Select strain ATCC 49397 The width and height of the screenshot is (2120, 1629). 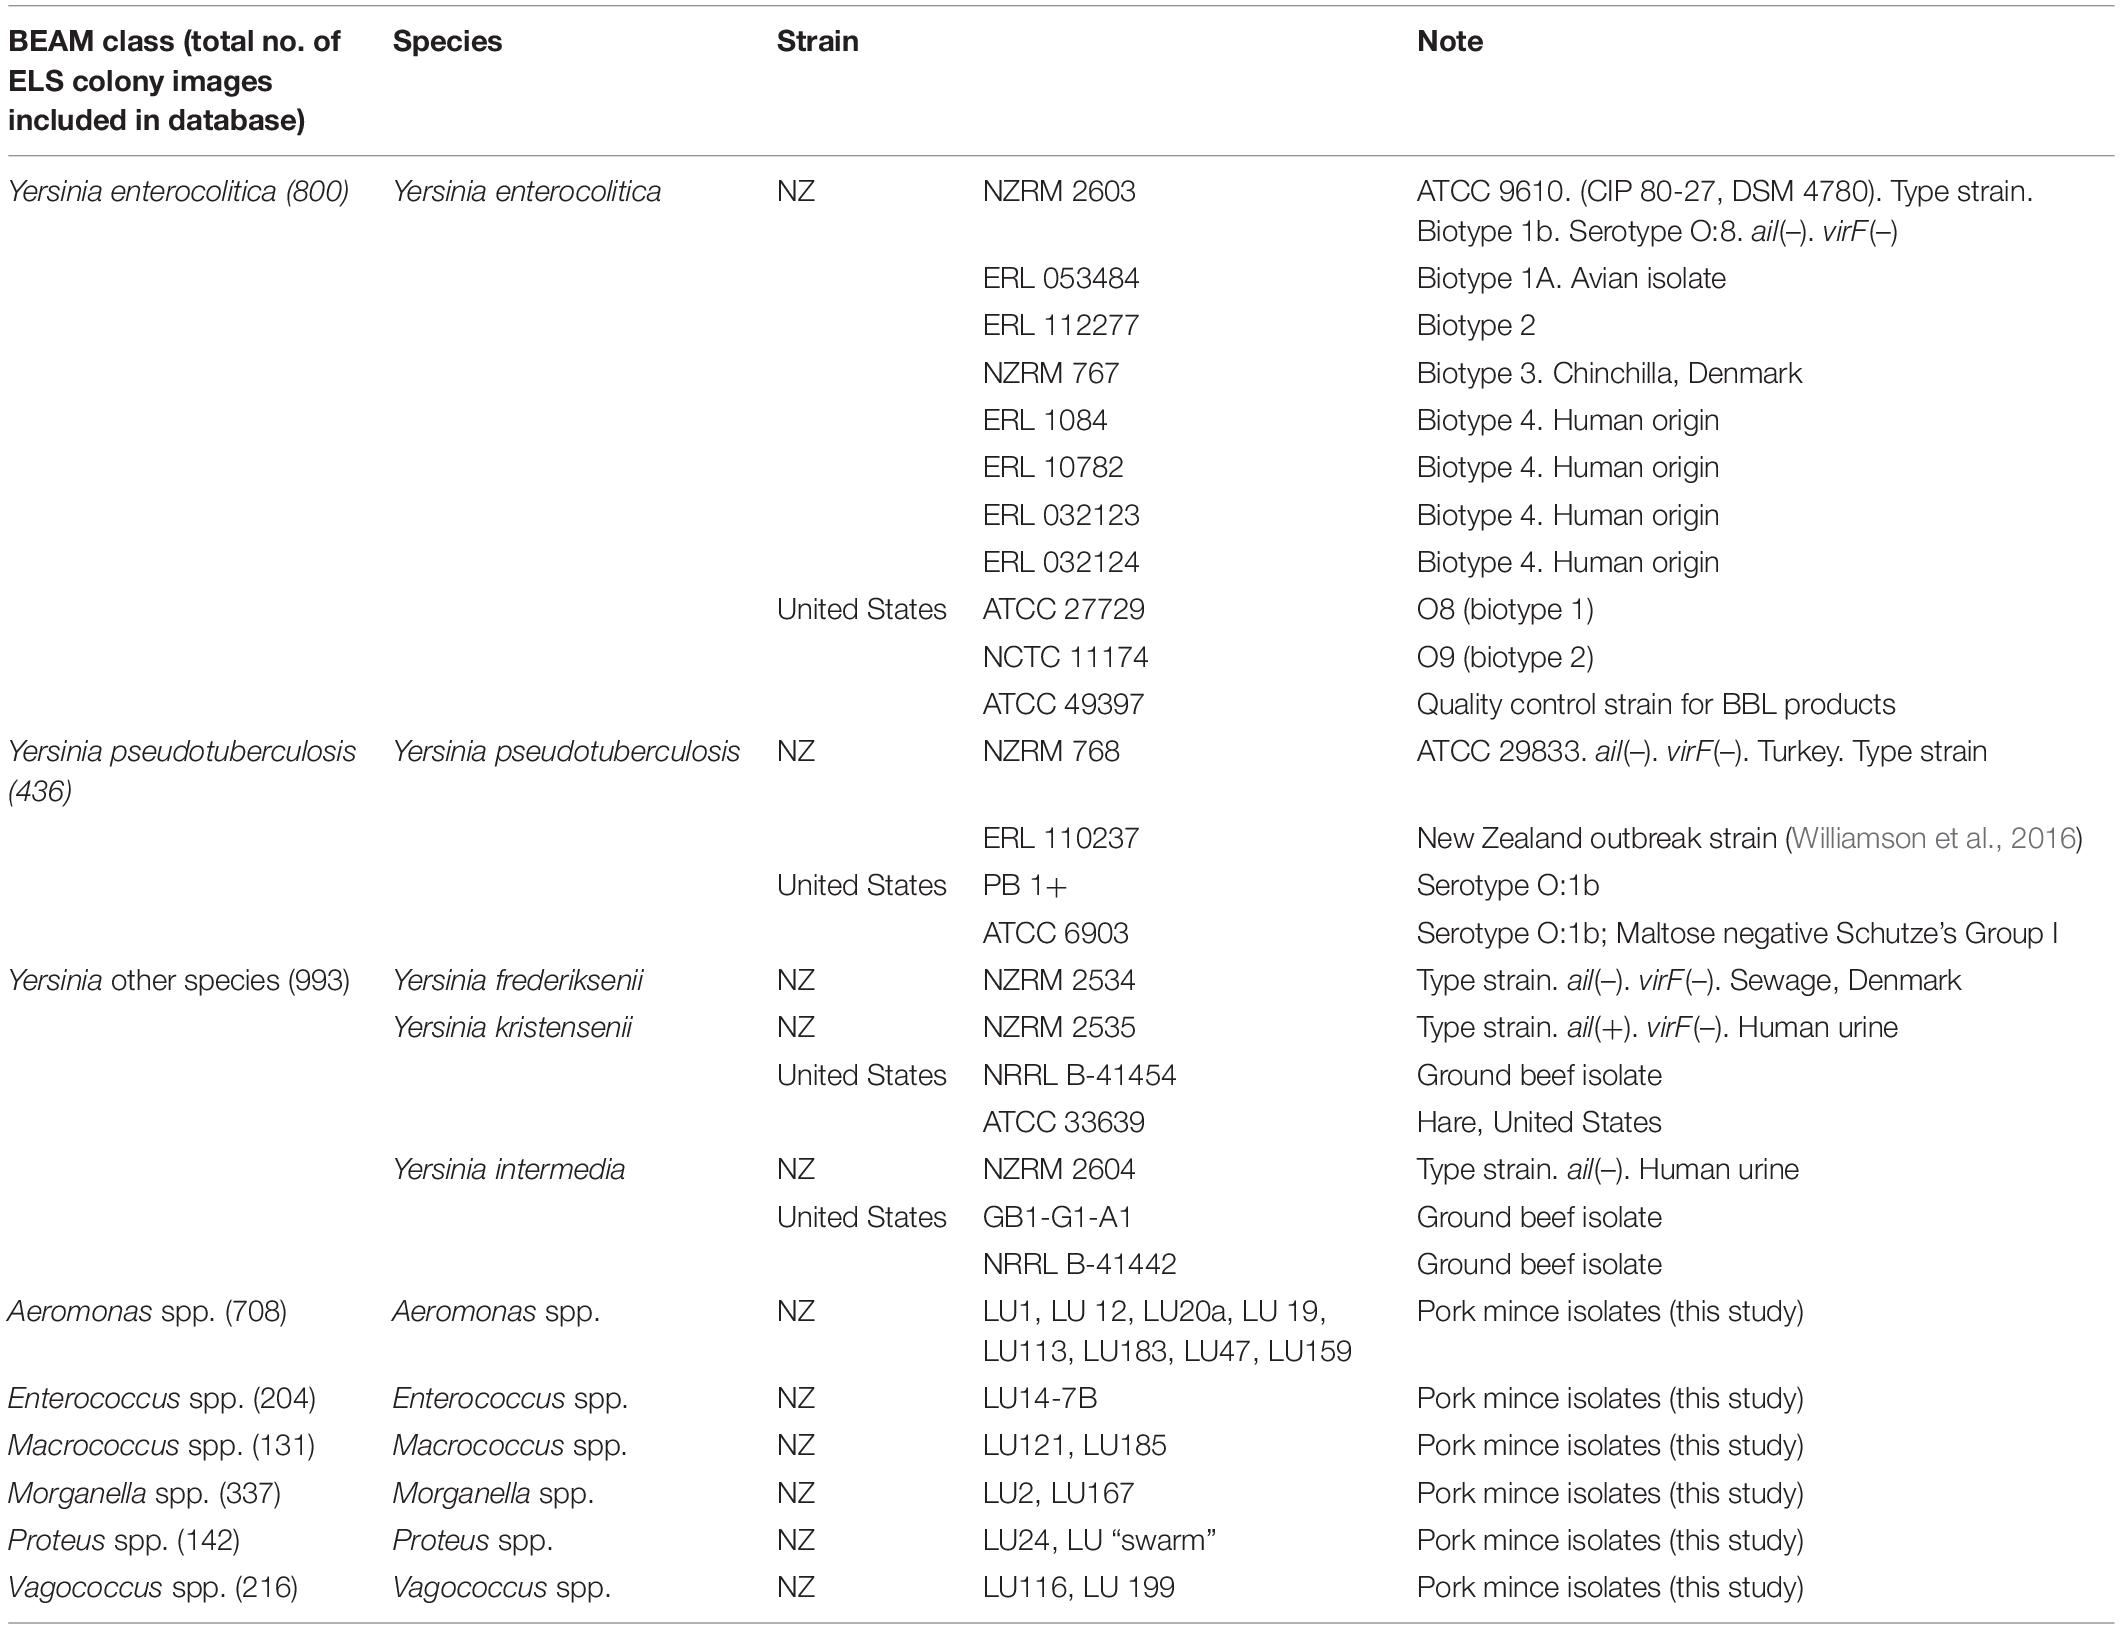(1063, 704)
